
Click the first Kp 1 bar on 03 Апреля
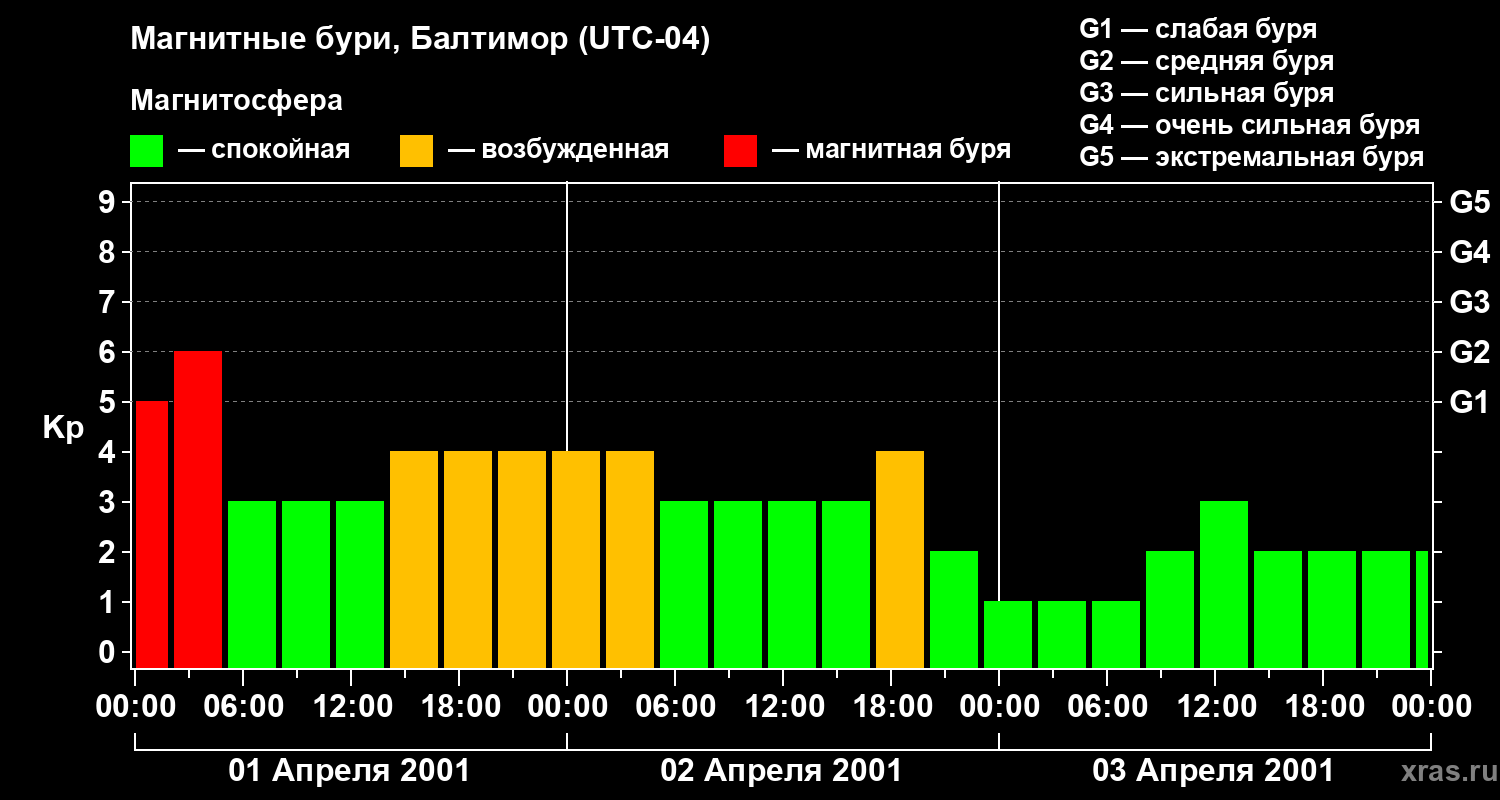1008,635
